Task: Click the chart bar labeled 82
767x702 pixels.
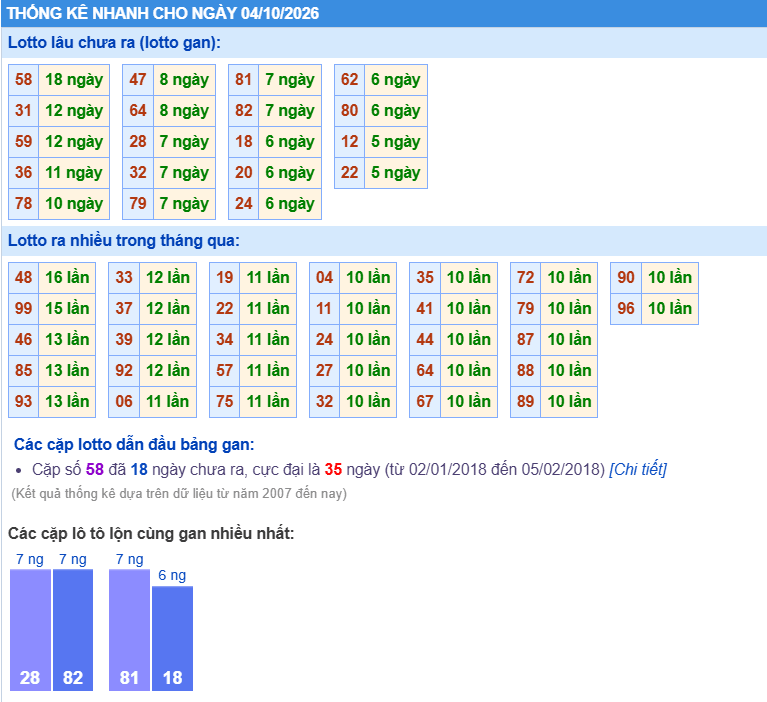Action: [73, 630]
